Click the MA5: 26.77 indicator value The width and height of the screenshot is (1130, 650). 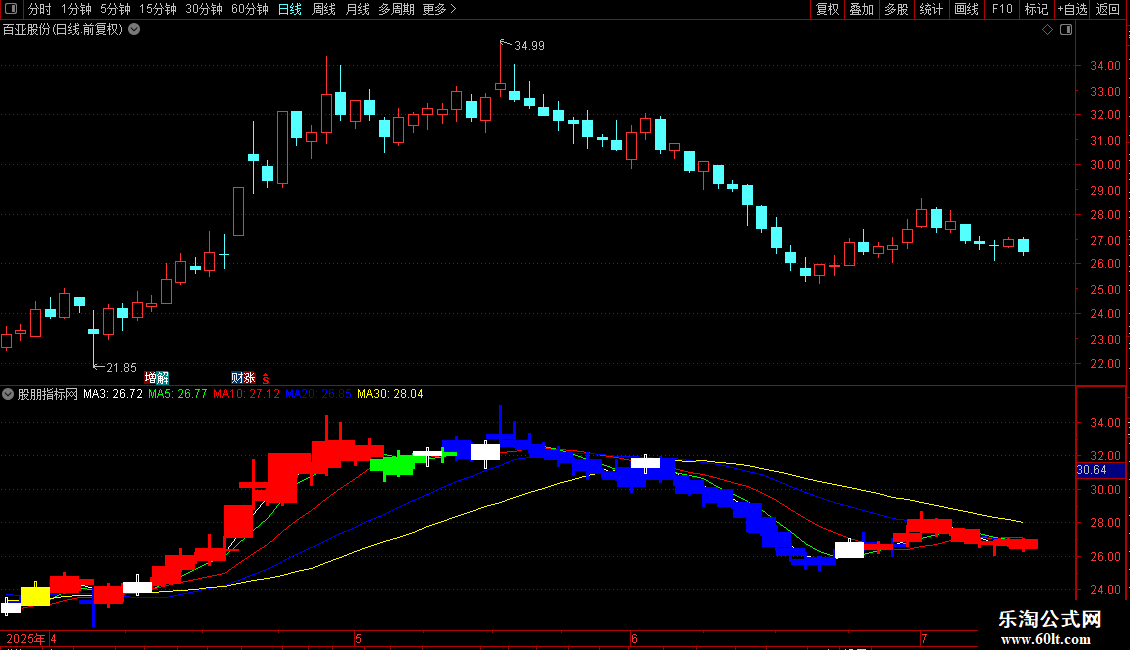(x=177, y=394)
